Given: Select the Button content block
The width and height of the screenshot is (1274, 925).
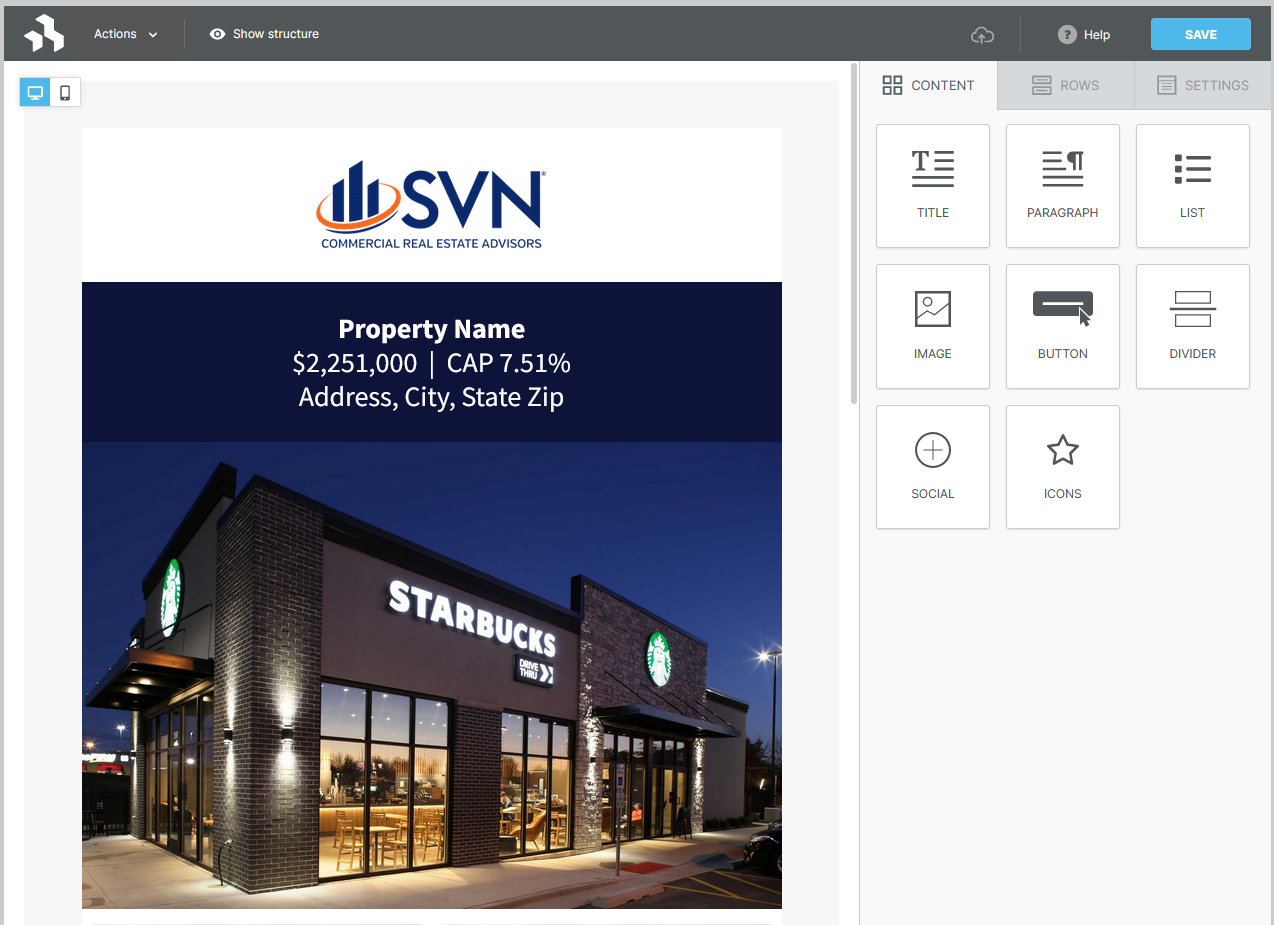Looking at the screenshot, I should click(1063, 326).
